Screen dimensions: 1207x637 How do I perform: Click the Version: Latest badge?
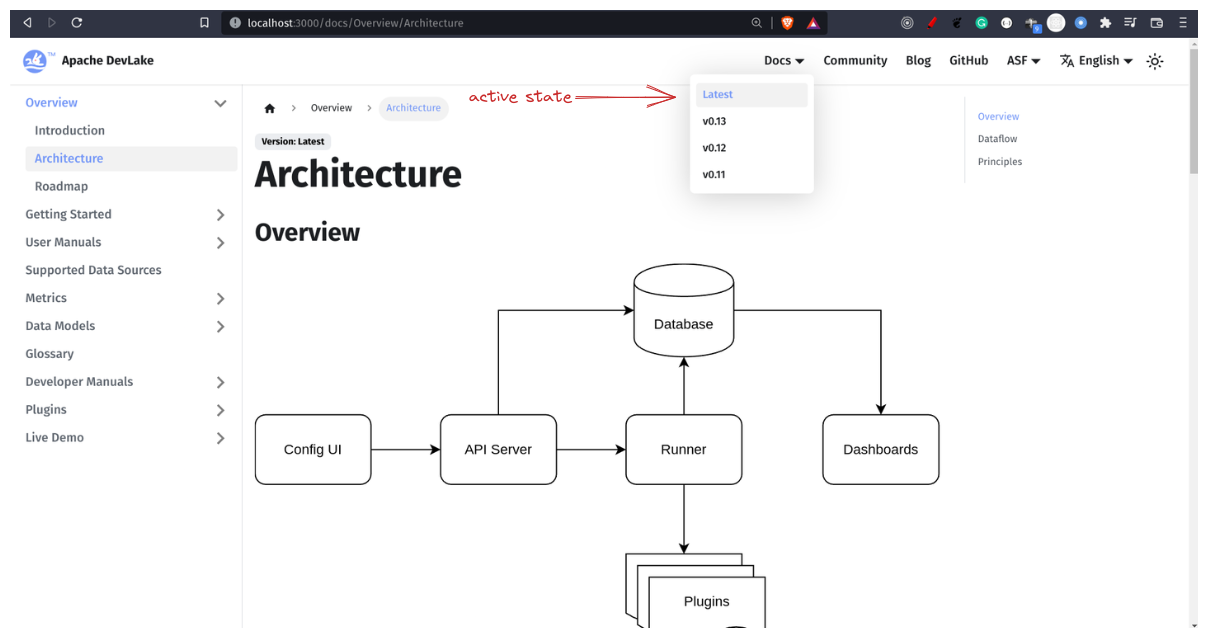click(x=293, y=142)
